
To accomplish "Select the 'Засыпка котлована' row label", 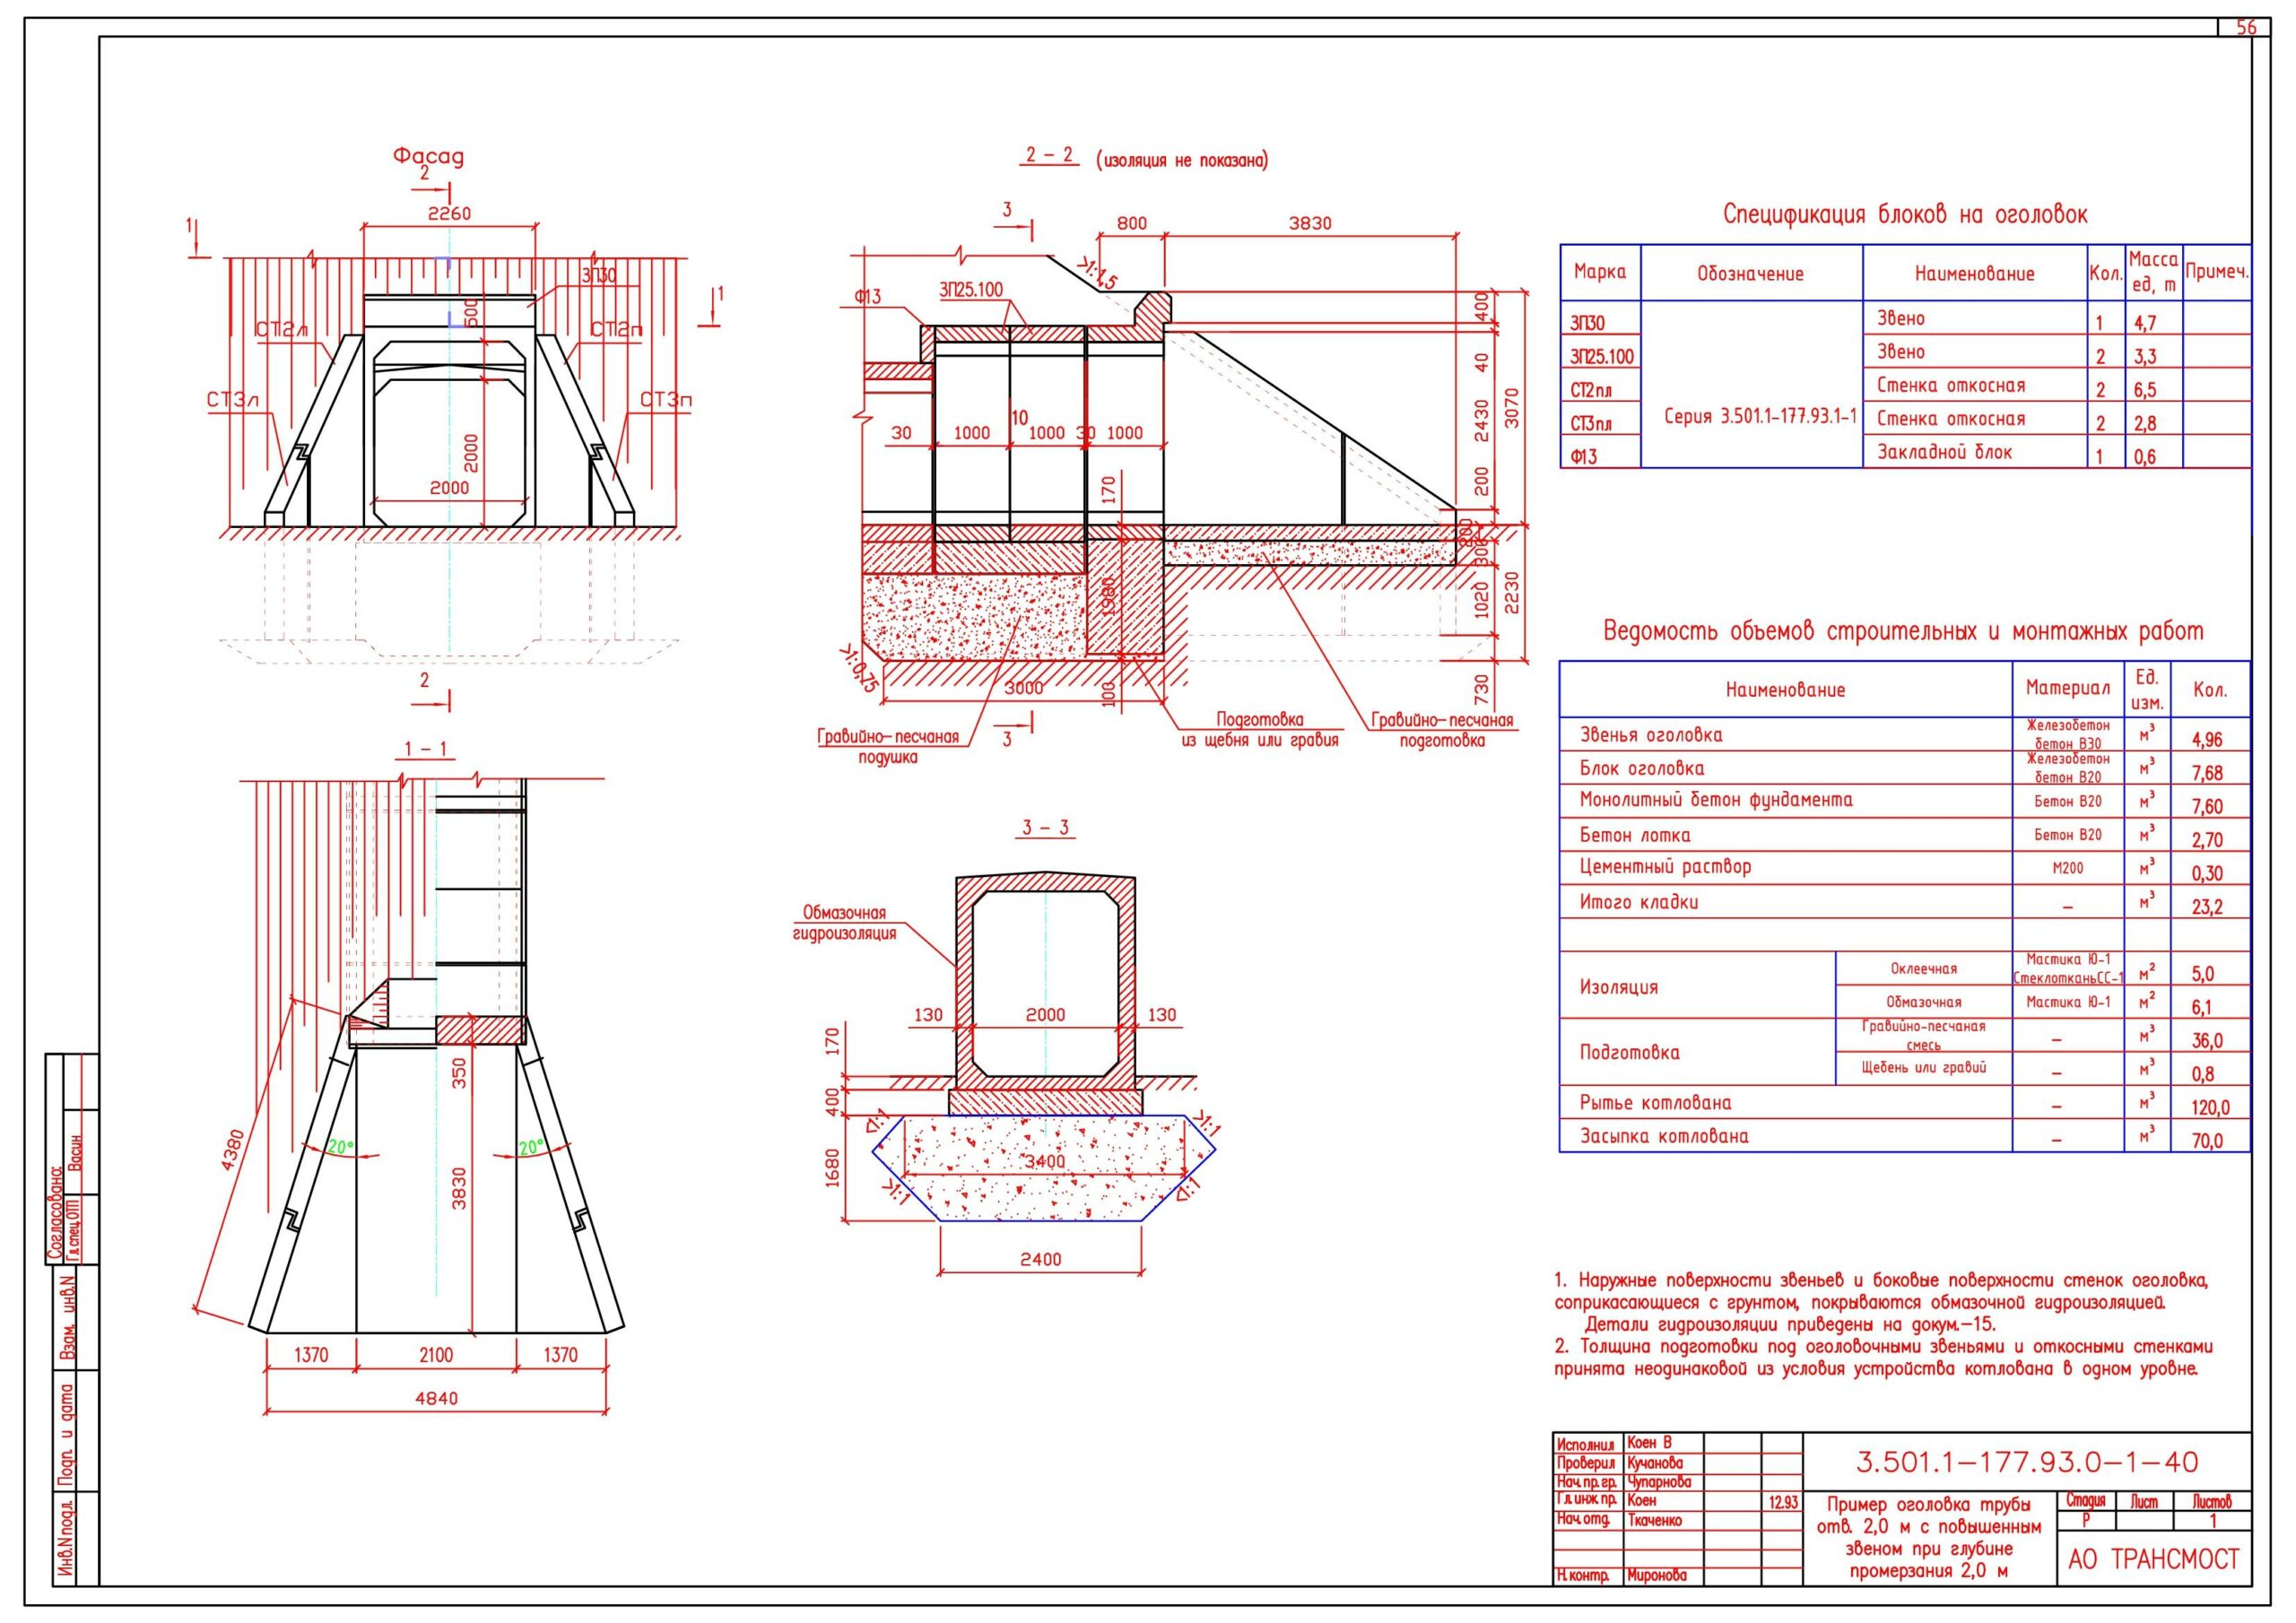I will pos(1664,1136).
